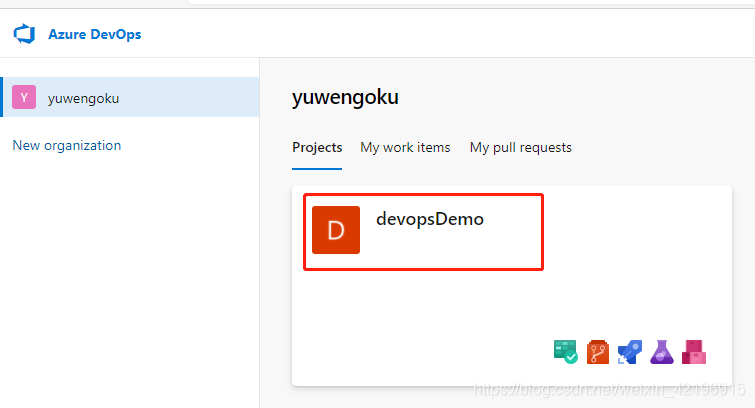Switch to the My work items tab
The height and width of the screenshot is (408, 755).
click(x=405, y=147)
